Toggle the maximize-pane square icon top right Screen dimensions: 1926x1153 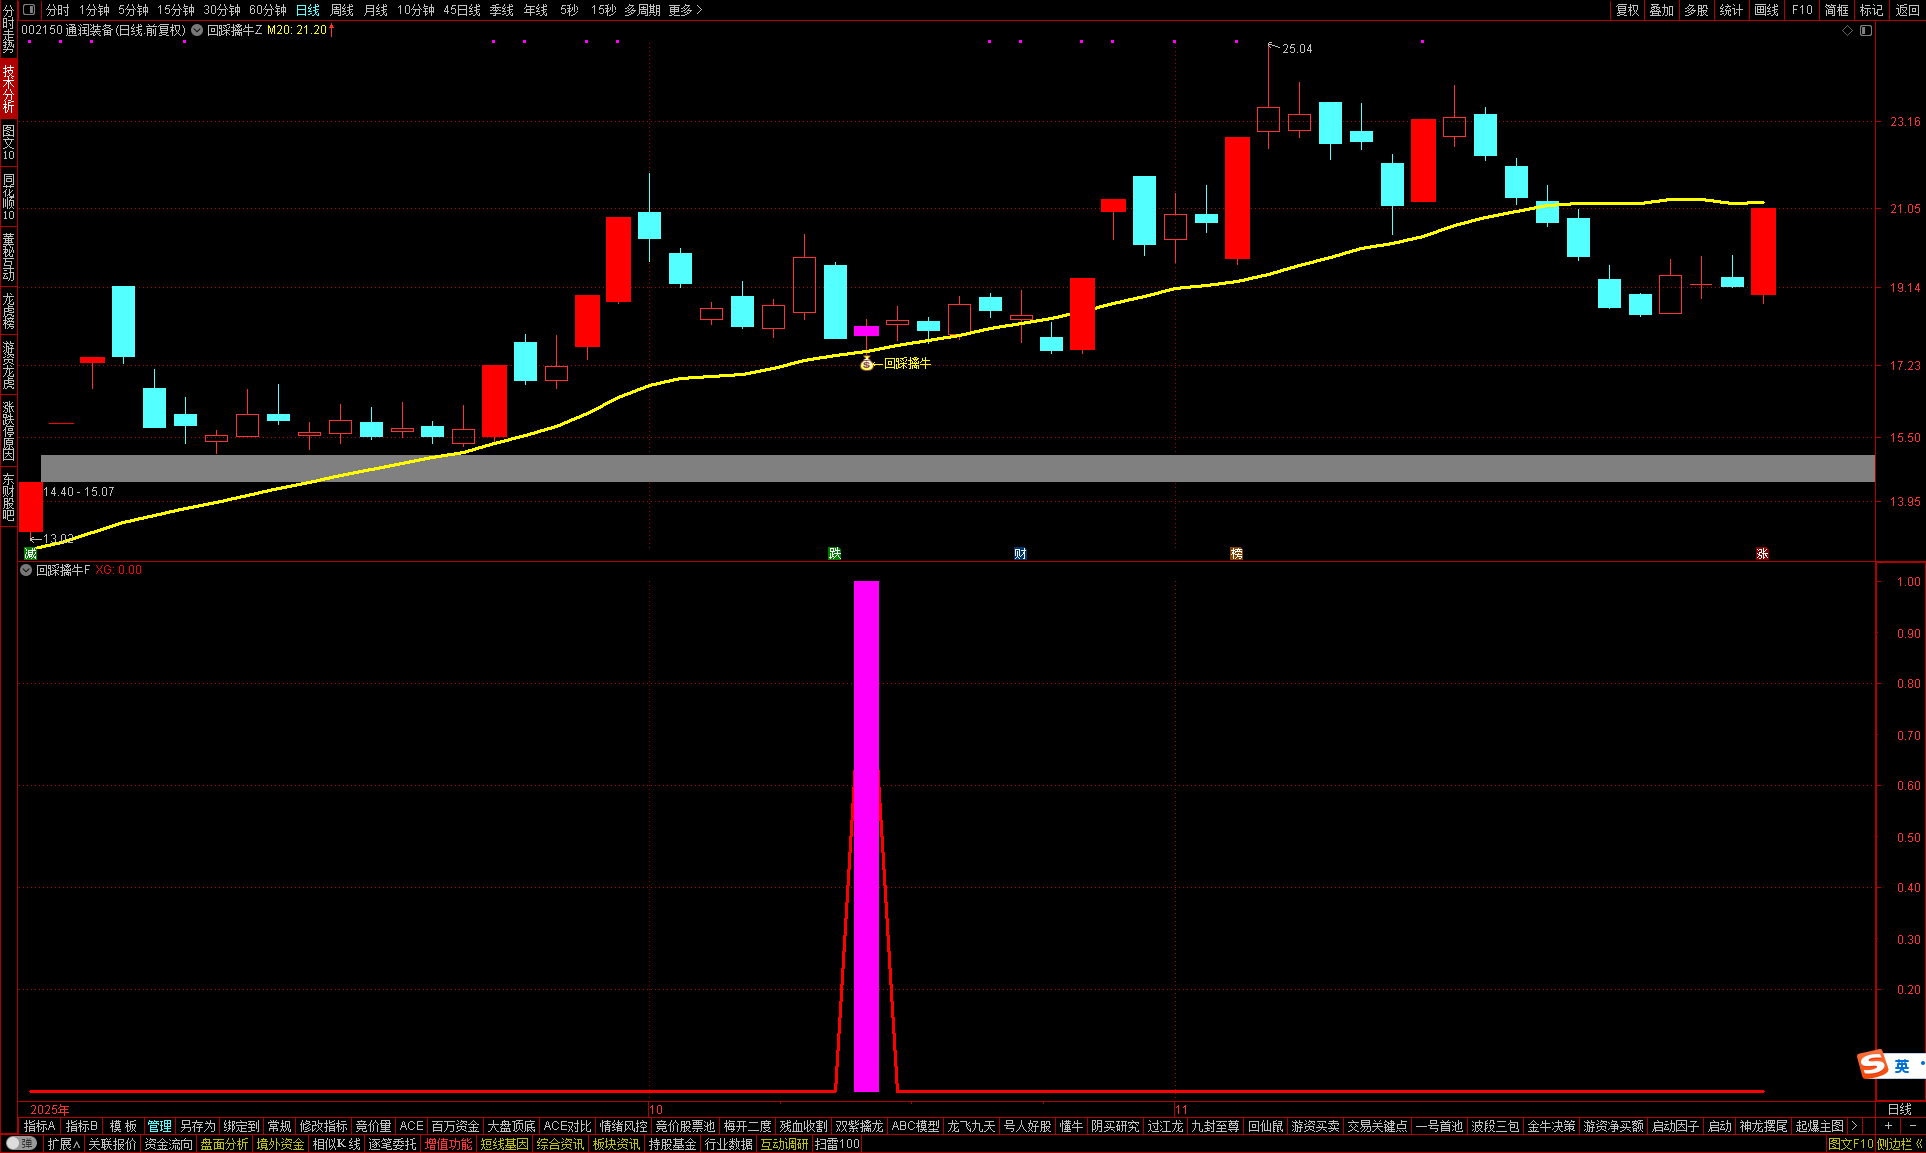pyautogui.click(x=1866, y=30)
